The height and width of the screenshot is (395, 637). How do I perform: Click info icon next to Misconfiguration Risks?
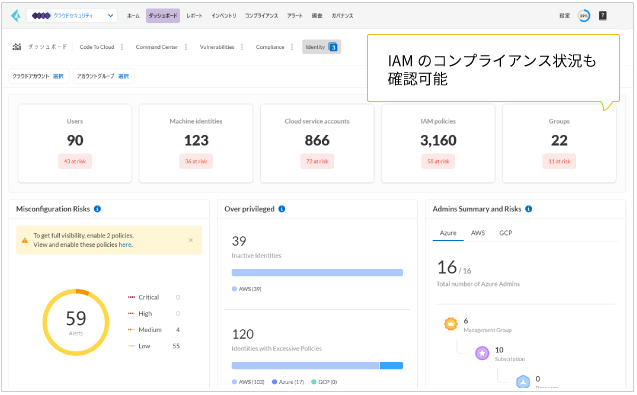click(x=98, y=209)
